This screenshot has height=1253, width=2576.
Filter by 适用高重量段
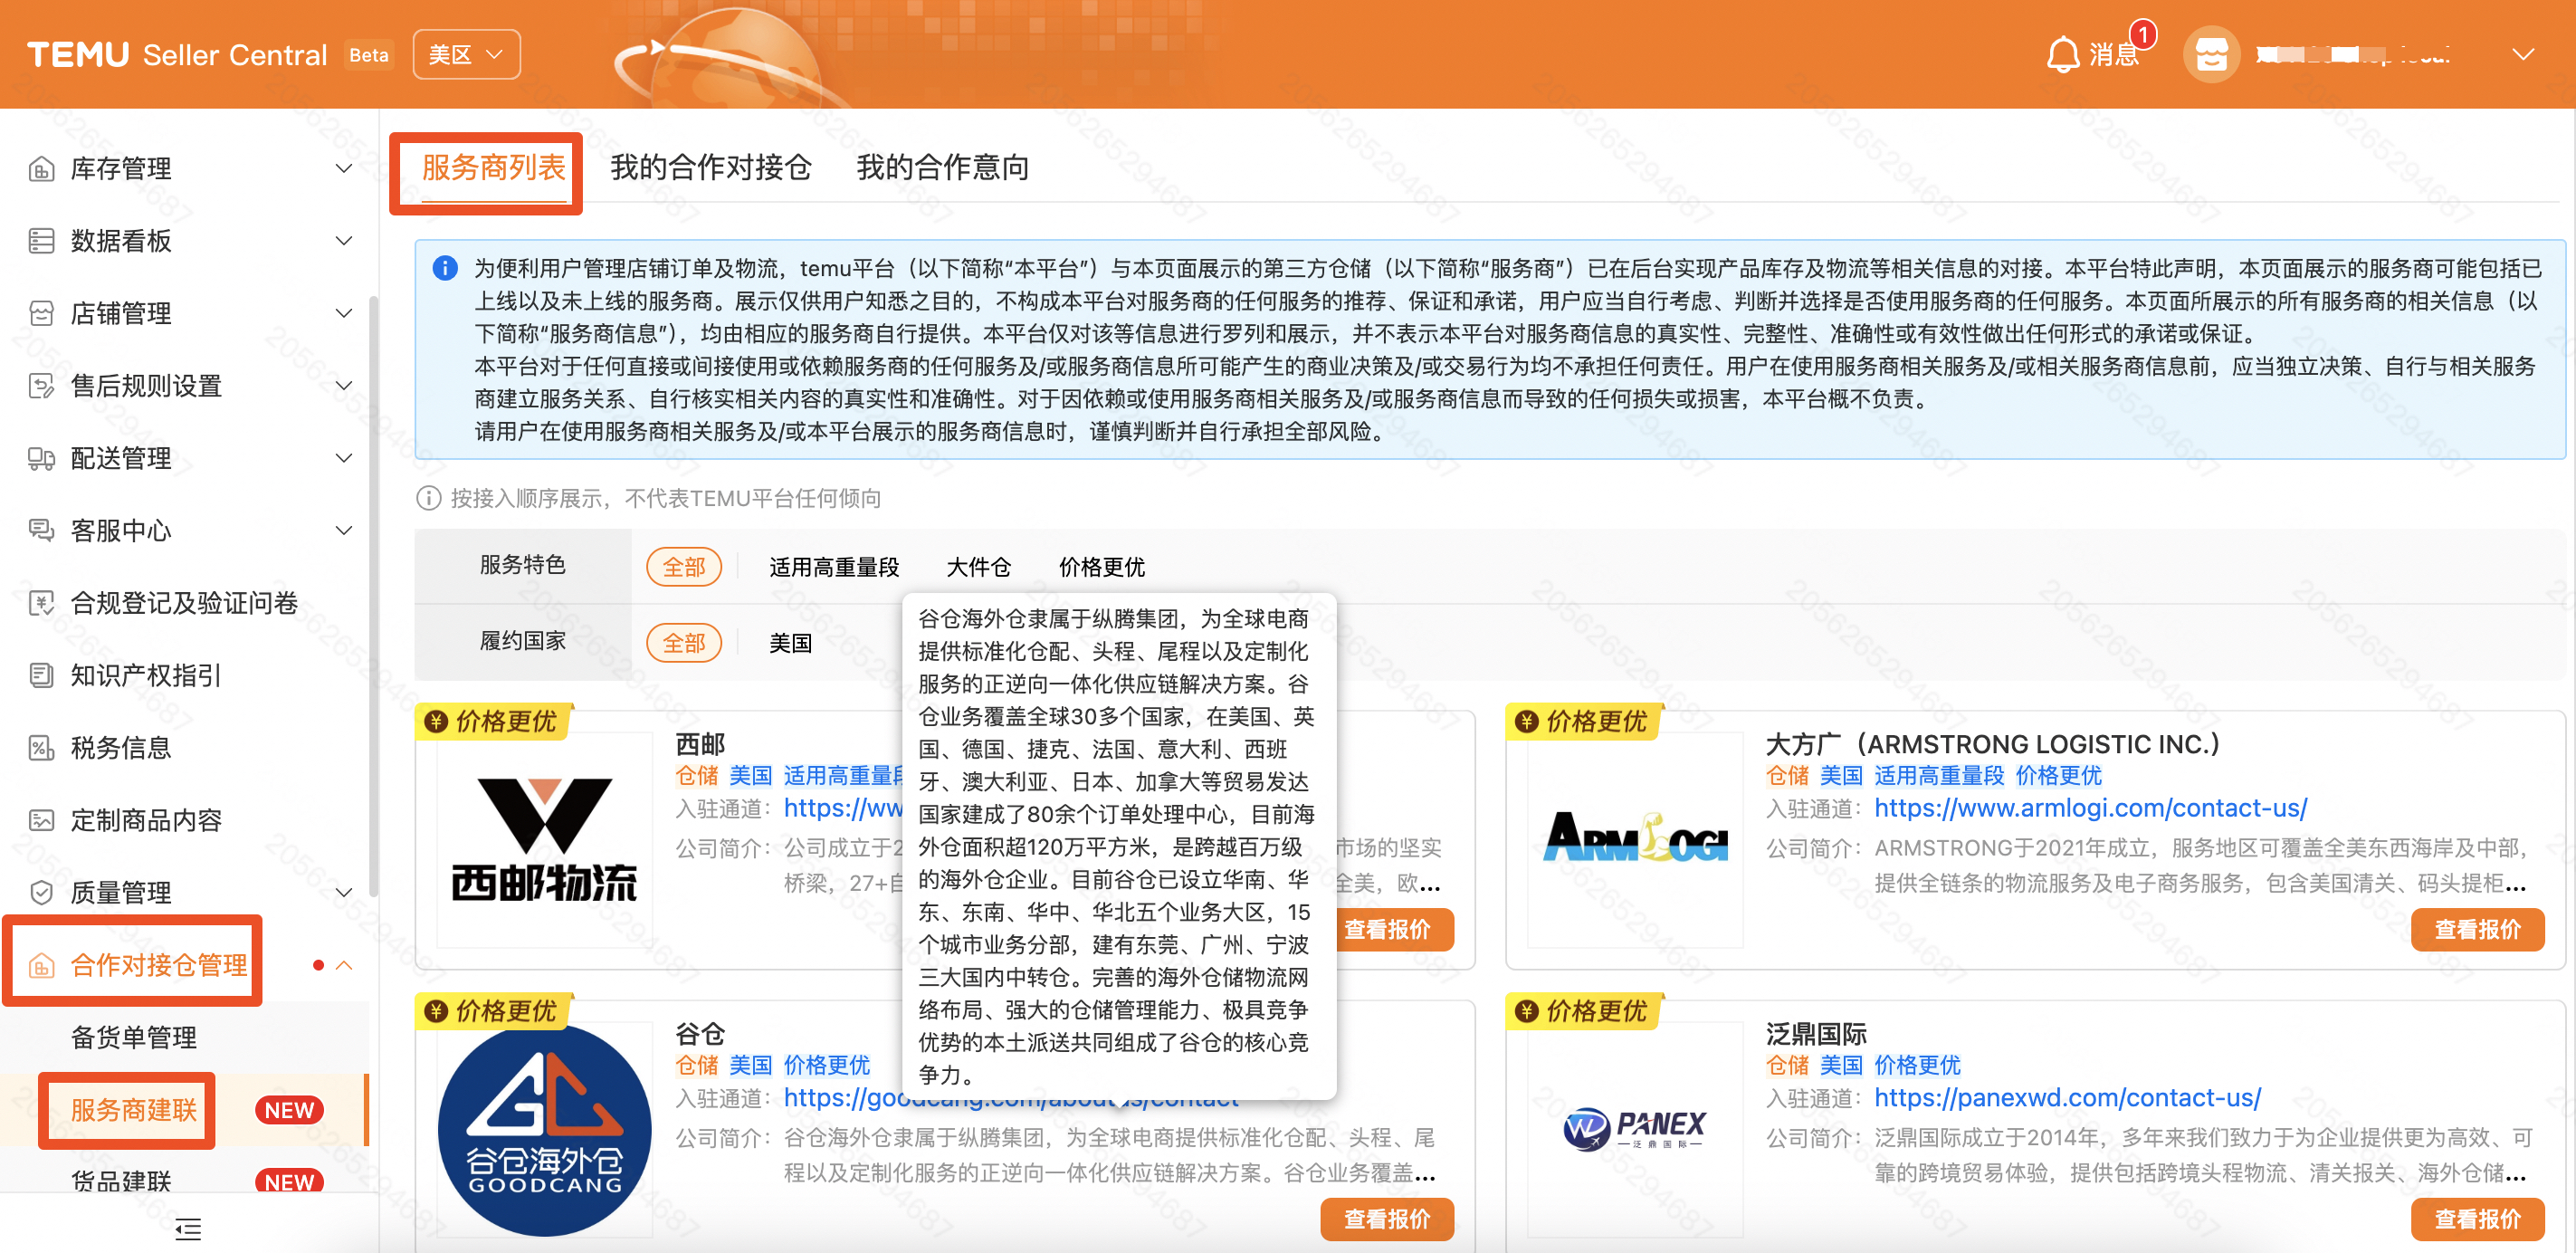coord(834,567)
